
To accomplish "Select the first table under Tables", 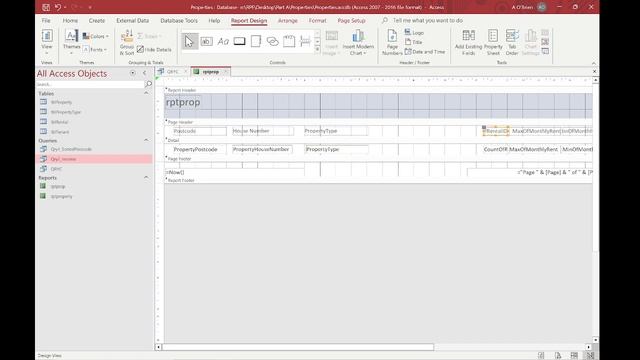I will click(x=61, y=102).
